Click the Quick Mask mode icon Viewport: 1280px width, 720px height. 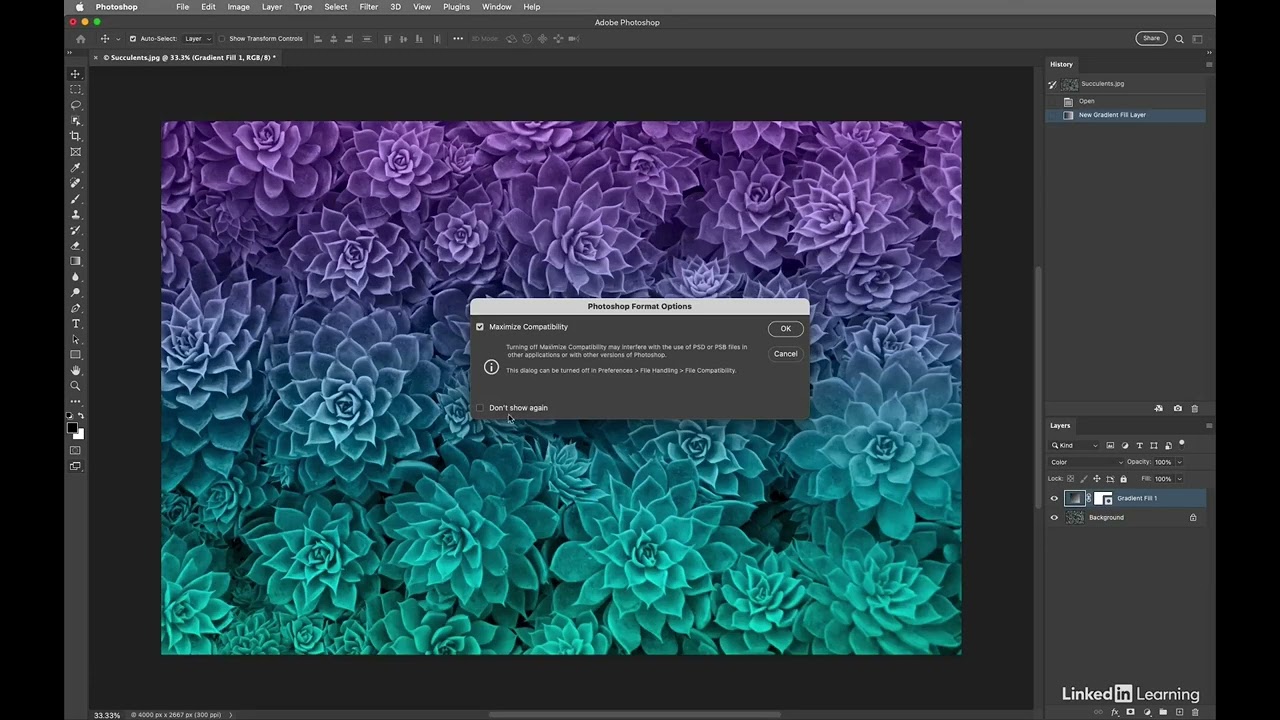point(75,450)
